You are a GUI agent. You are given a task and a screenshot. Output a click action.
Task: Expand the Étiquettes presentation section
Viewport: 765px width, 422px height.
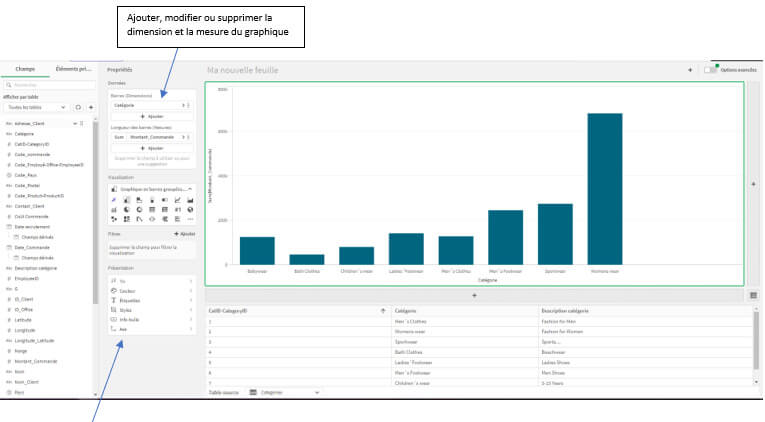coord(152,301)
